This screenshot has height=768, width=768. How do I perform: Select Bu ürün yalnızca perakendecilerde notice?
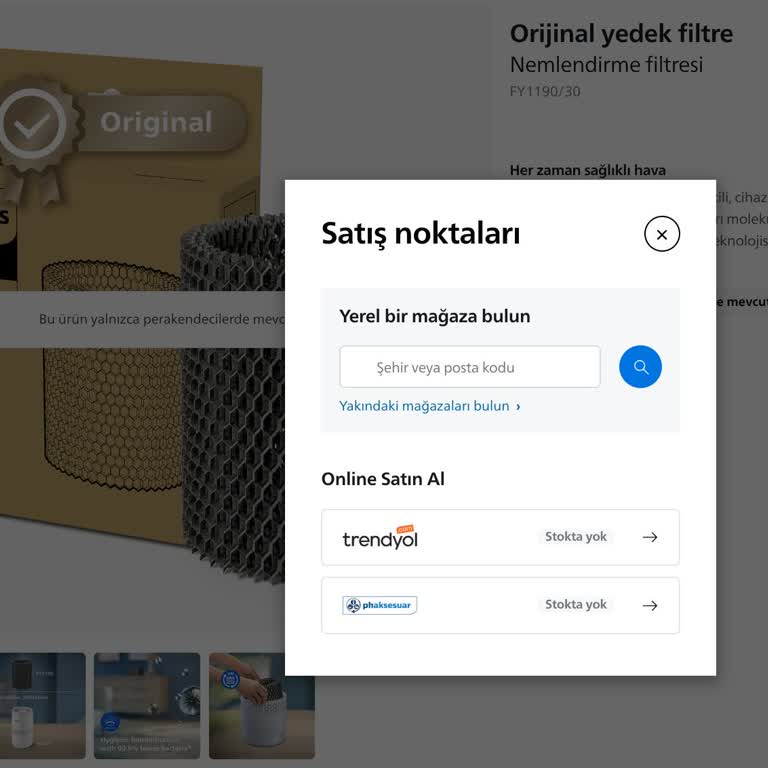click(x=162, y=319)
